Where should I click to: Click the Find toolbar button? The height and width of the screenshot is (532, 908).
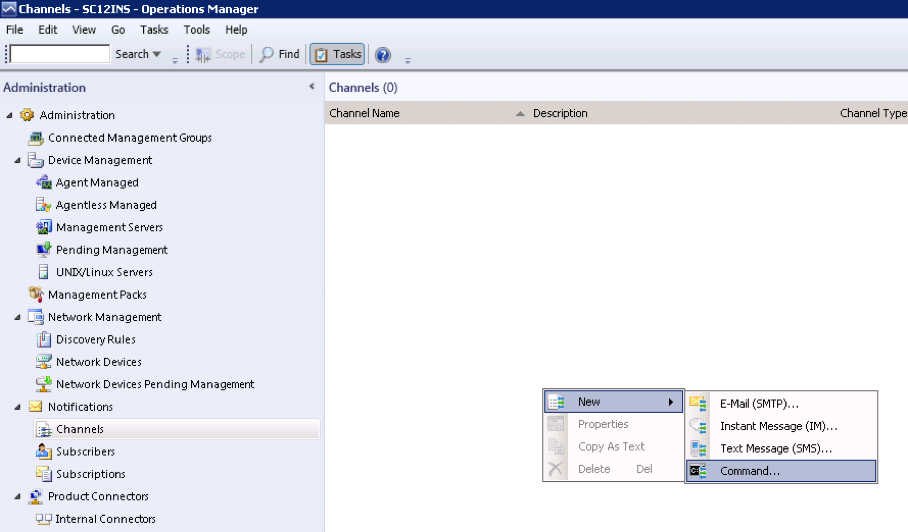pos(280,54)
